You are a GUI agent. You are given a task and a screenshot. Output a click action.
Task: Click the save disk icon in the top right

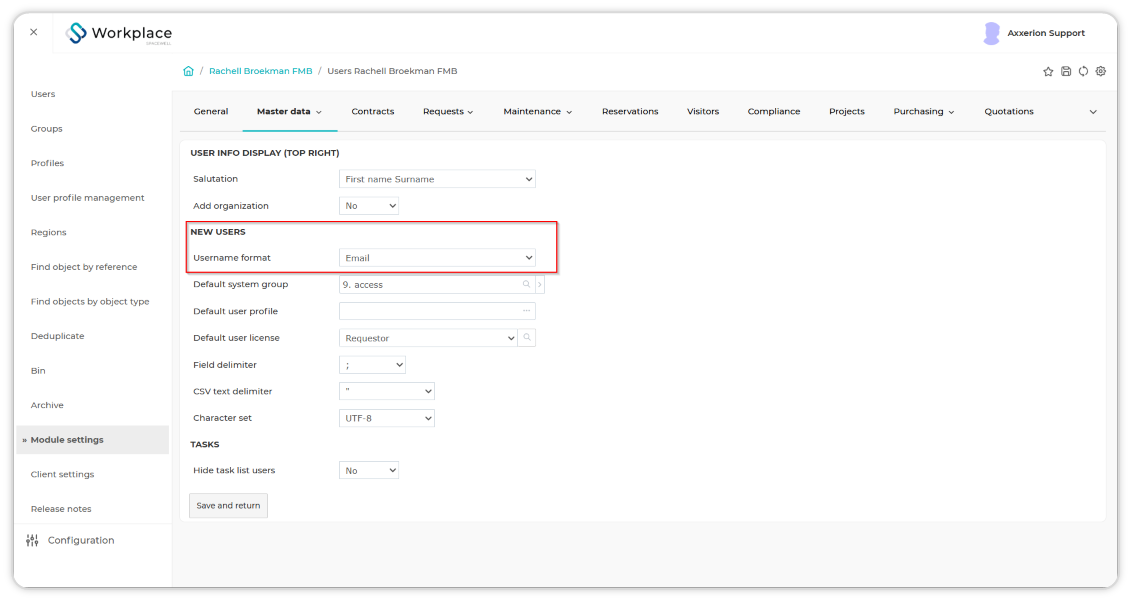pyautogui.click(x=1066, y=71)
